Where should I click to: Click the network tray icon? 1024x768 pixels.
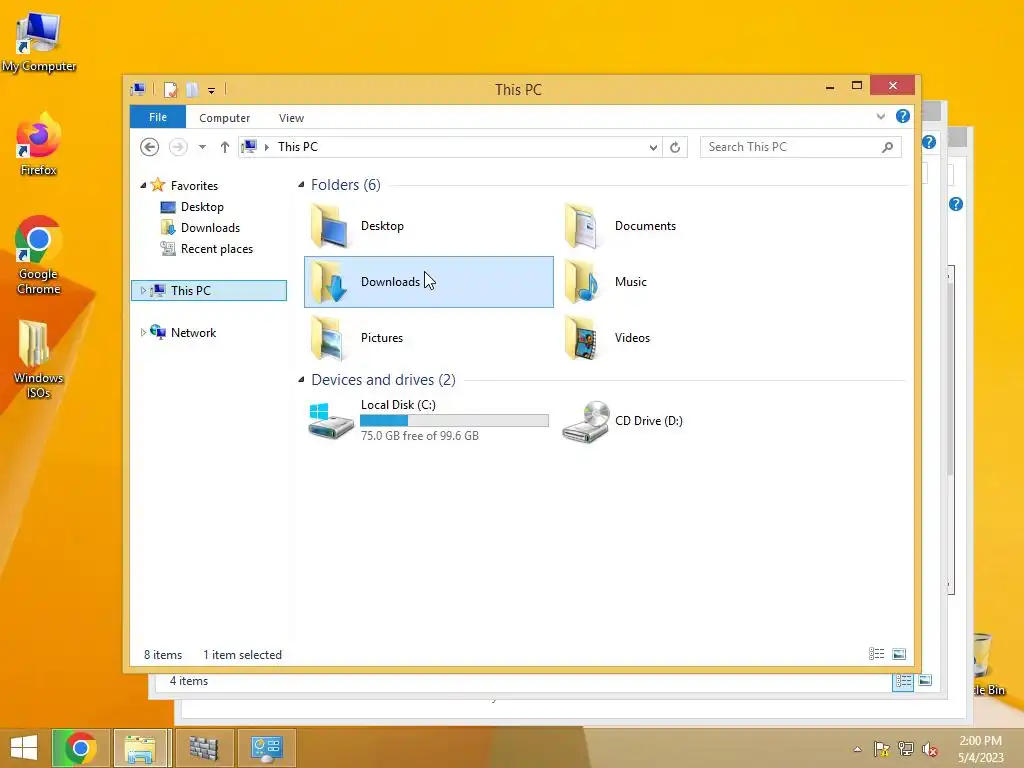906,749
